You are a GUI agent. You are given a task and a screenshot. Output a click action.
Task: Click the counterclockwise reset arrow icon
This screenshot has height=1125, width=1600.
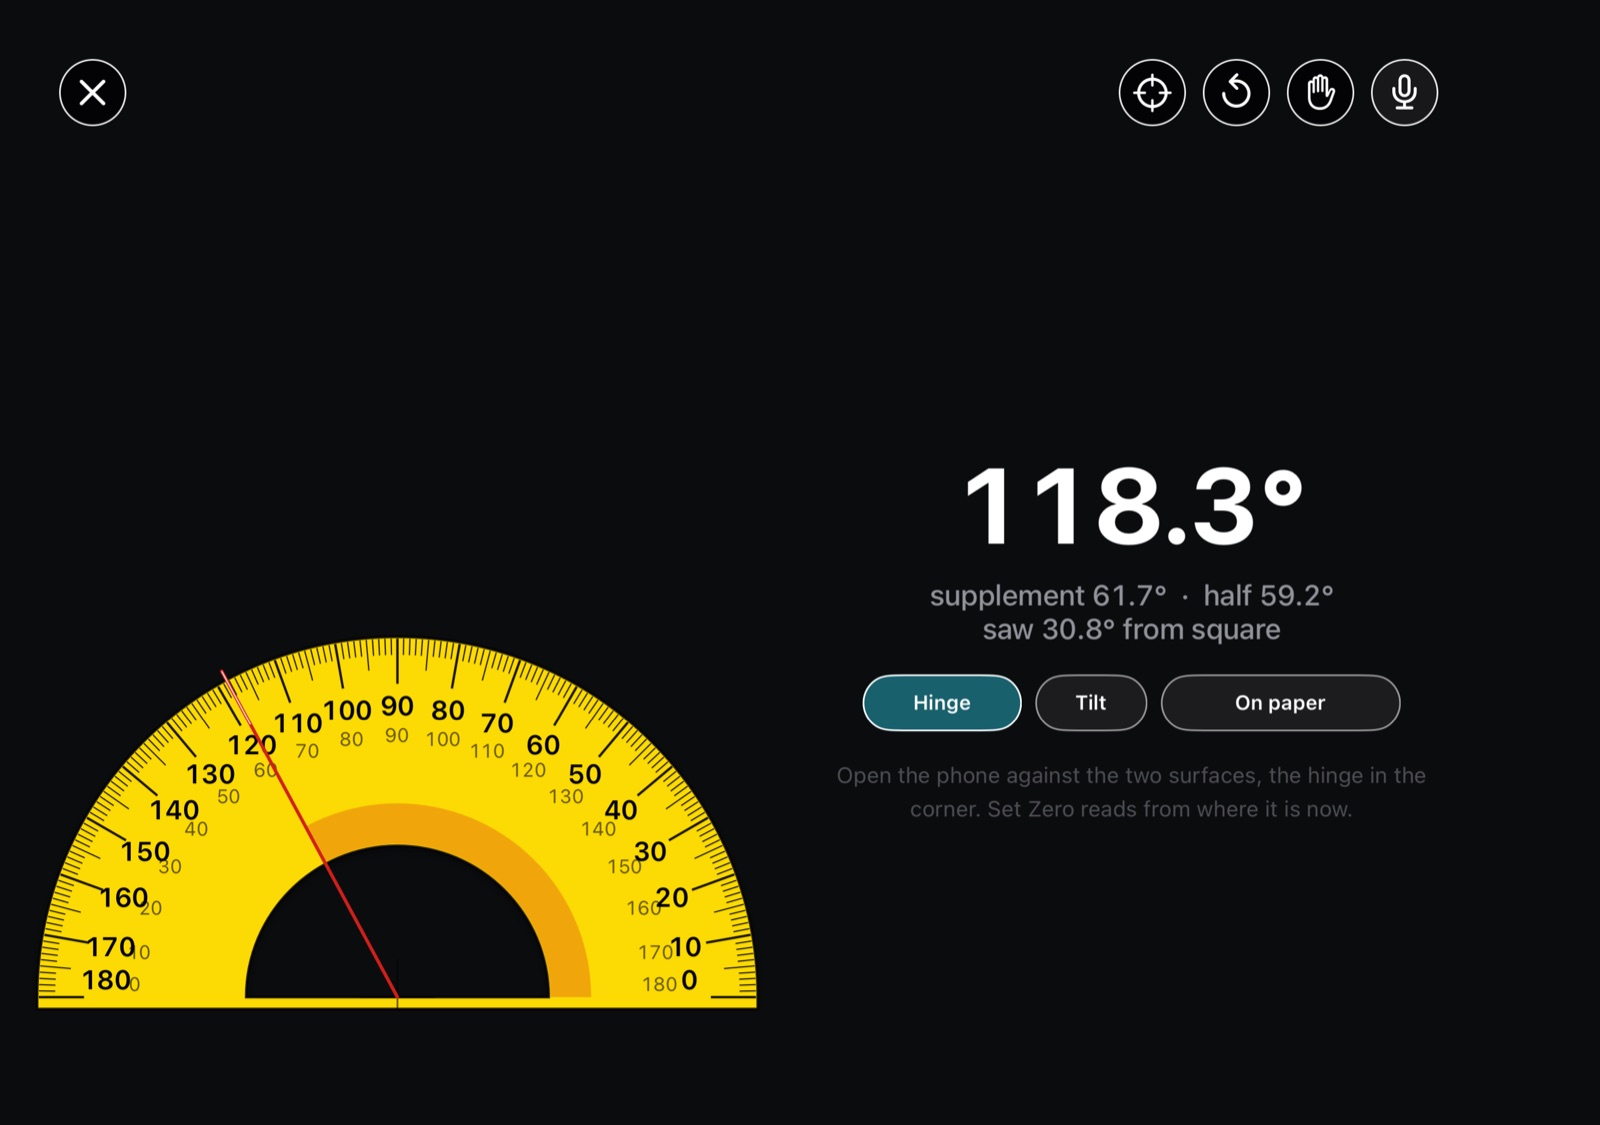[x=1236, y=93]
